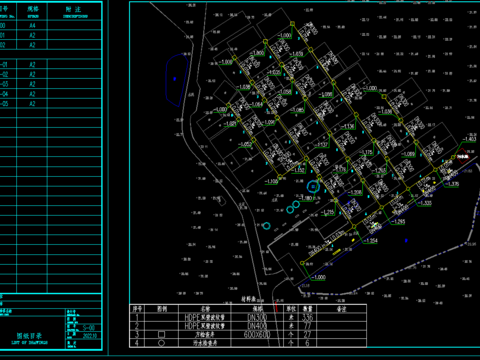Screen dimensions: 480x360
Task: Select the topmost yellow manhole node
Action: (x=292, y=24)
